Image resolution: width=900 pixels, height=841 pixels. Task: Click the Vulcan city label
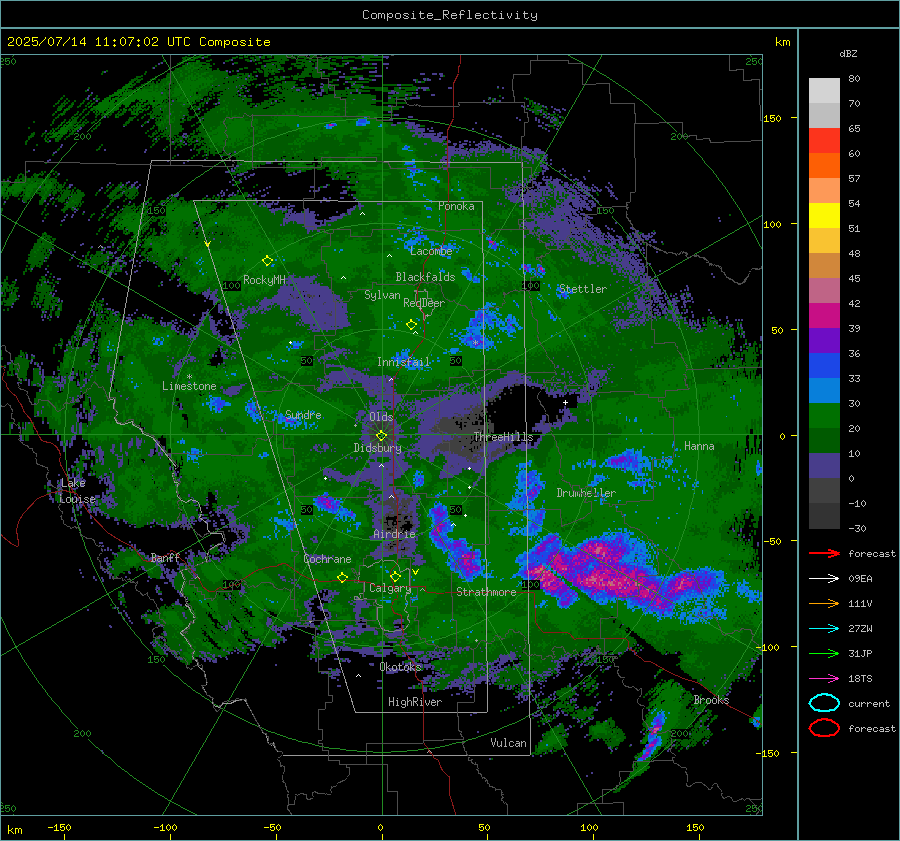click(x=508, y=742)
